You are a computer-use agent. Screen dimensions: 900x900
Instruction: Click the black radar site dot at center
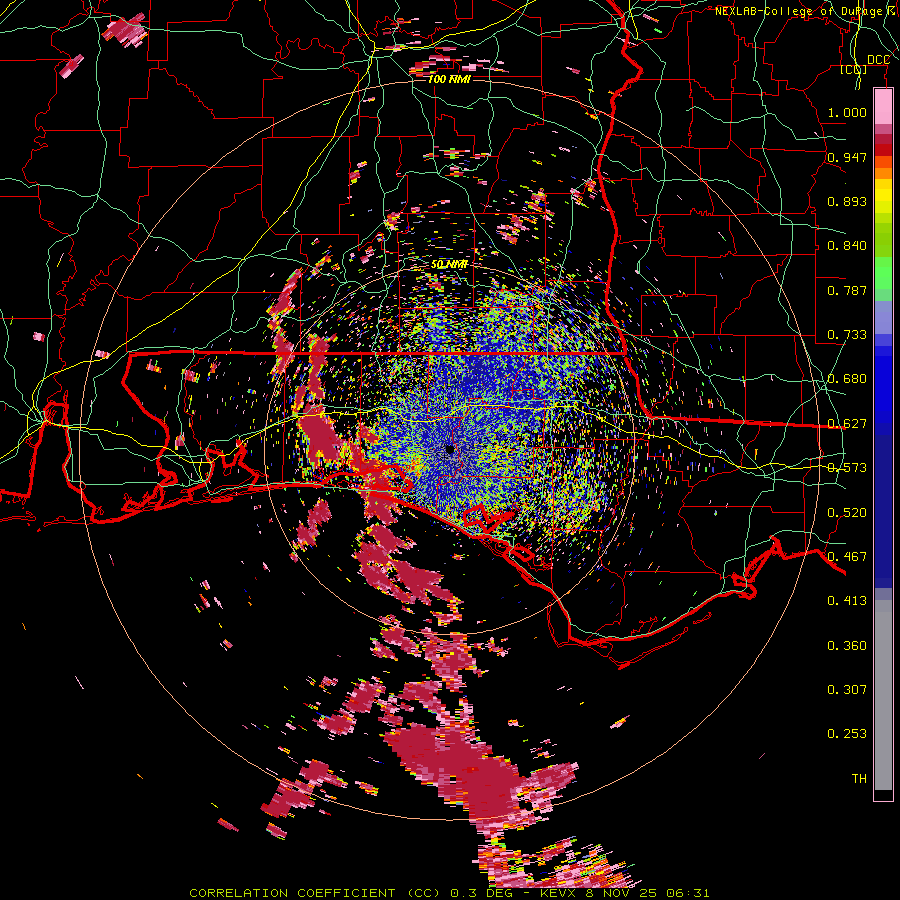click(x=450, y=449)
